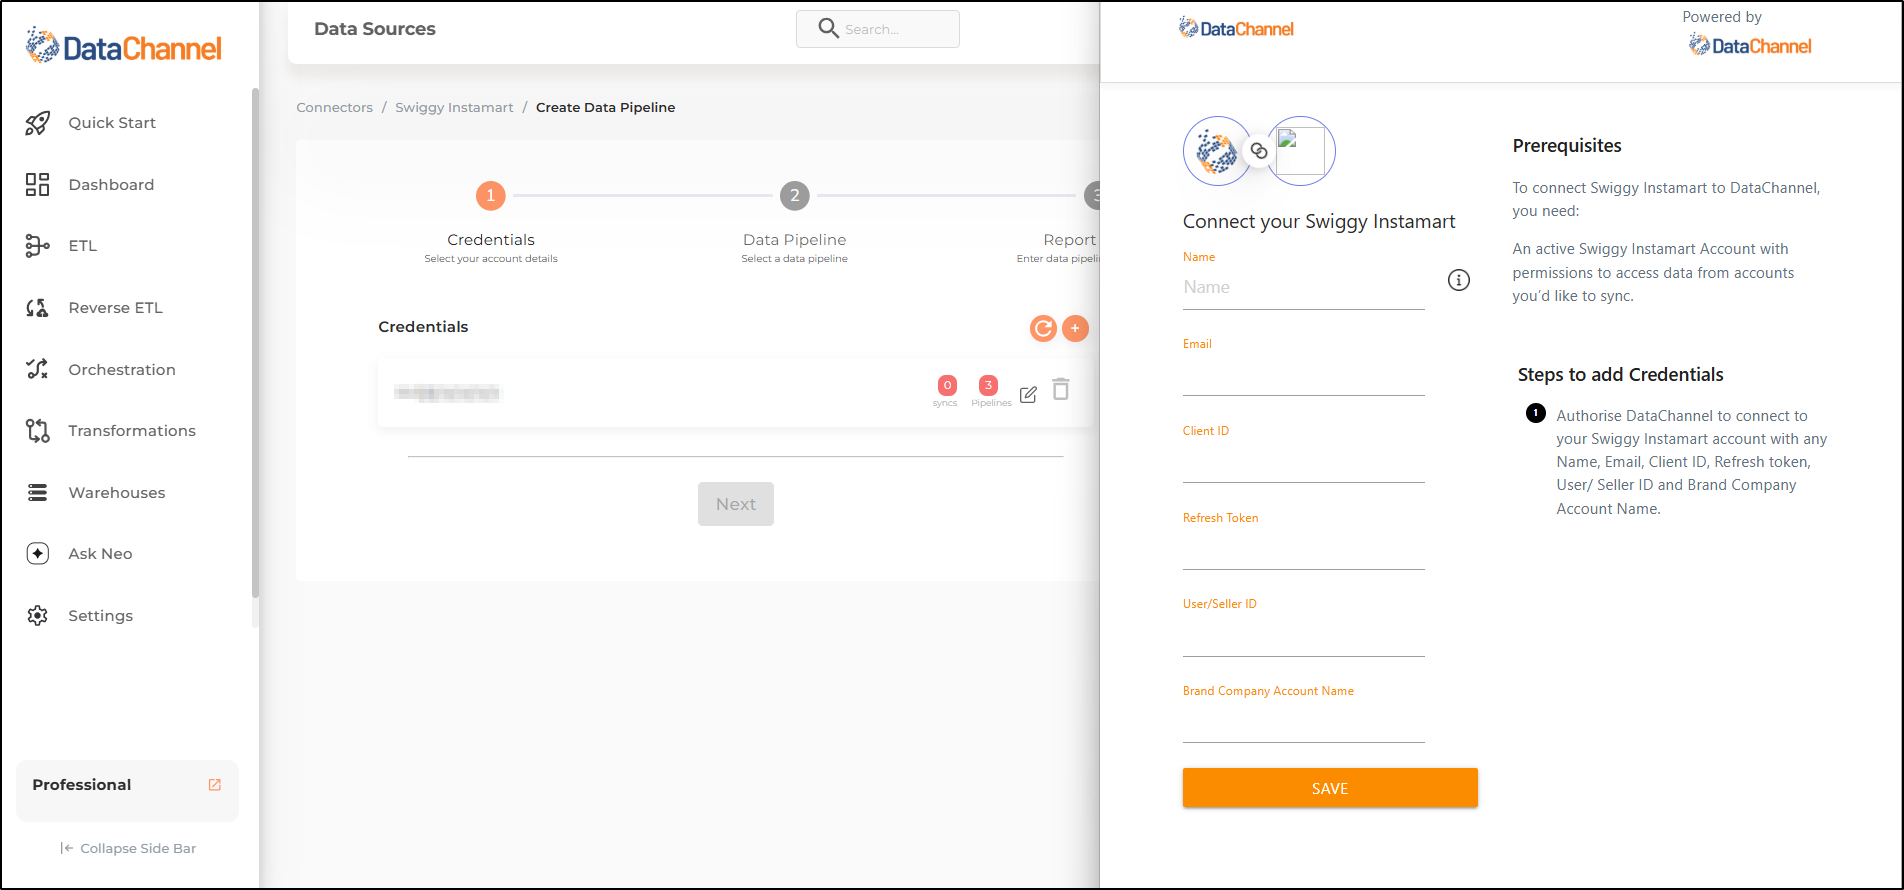This screenshot has height=890, width=1904.
Task: Click the Refresh Token input field
Action: (1304, 550)
